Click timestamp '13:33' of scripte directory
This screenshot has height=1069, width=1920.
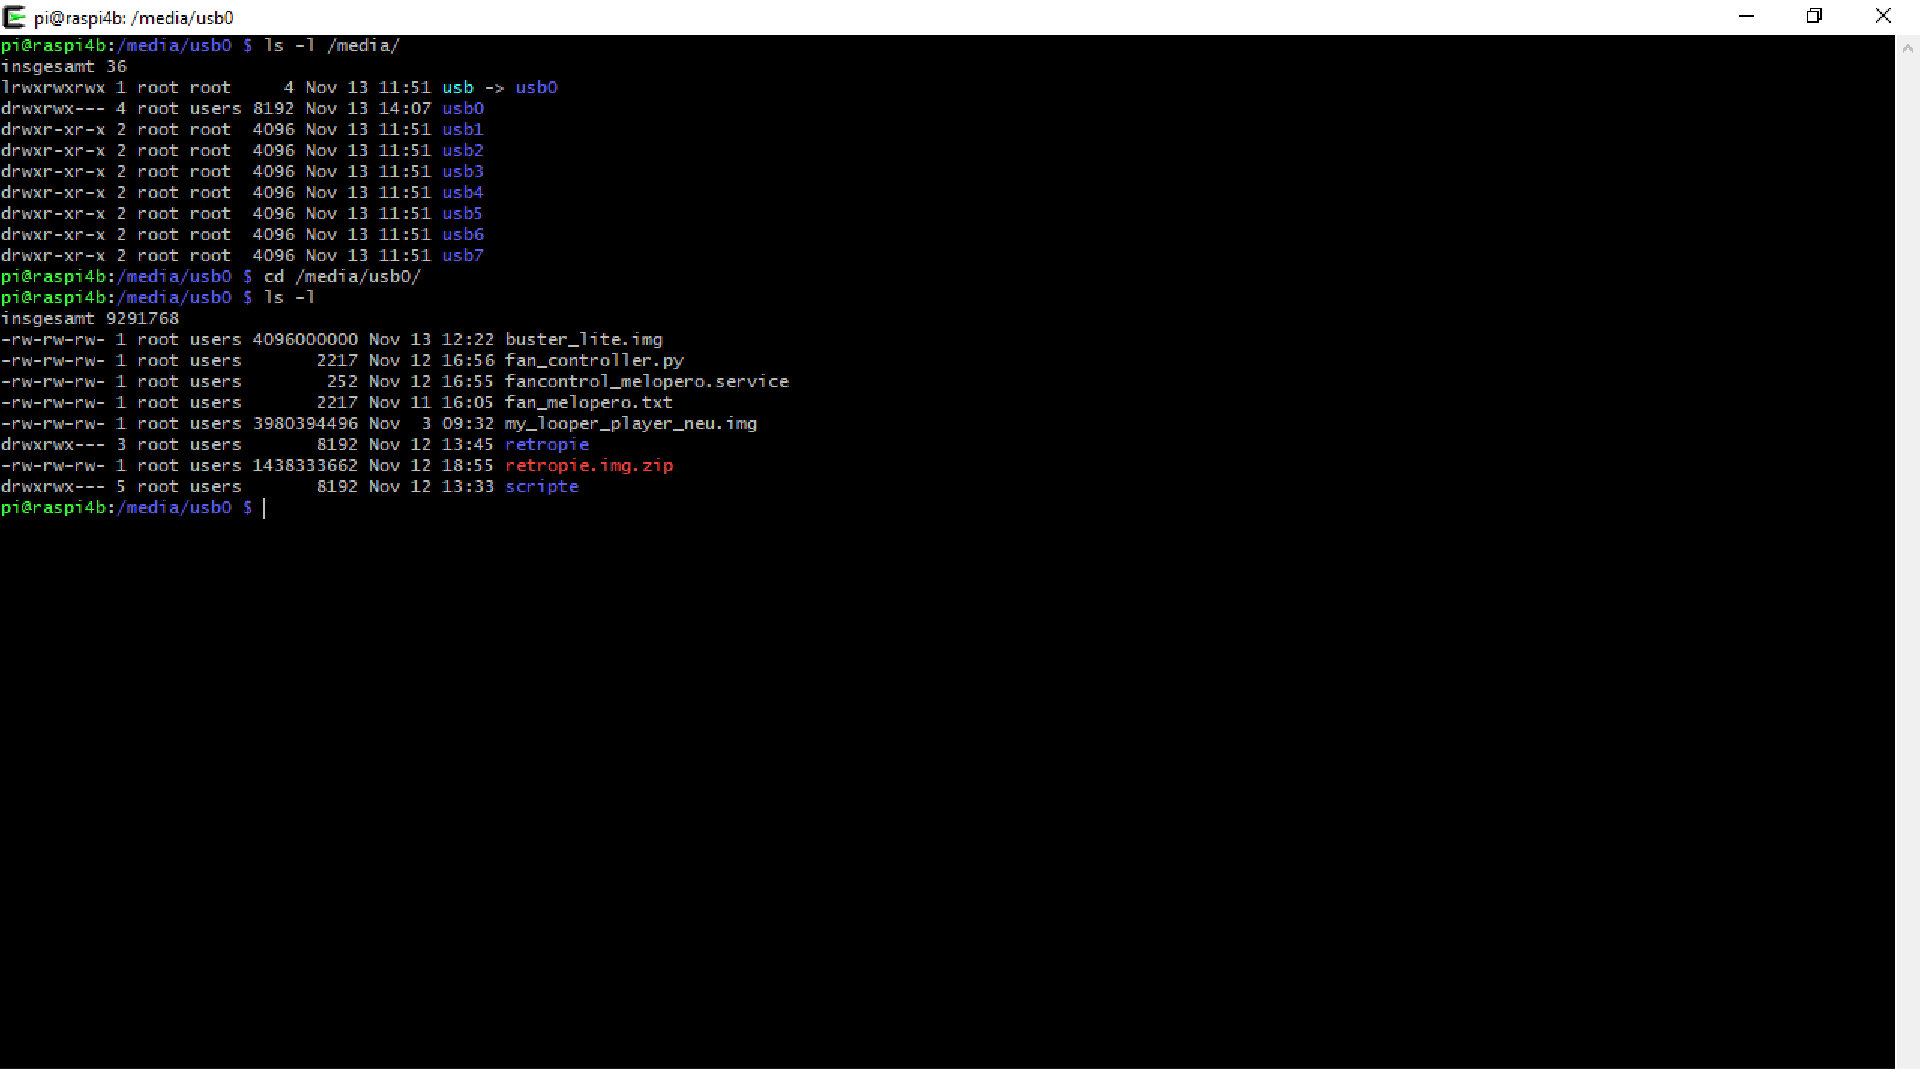coord(468,487)
